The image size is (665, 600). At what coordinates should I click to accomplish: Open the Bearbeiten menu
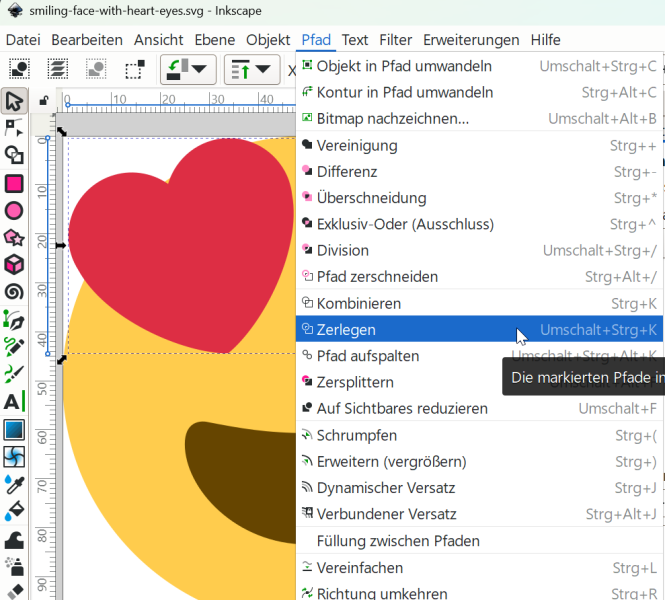87,40
